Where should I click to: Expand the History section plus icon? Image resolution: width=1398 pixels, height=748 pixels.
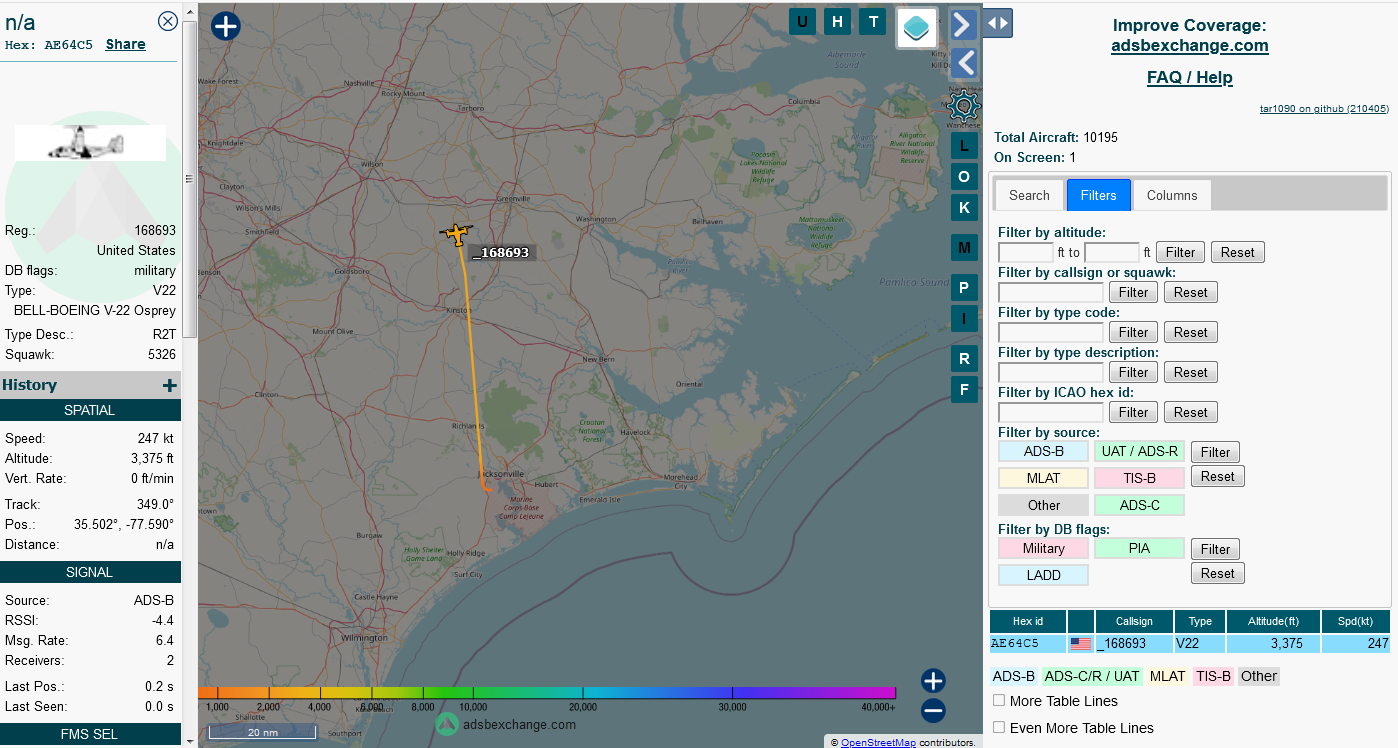tap(170, 385)
